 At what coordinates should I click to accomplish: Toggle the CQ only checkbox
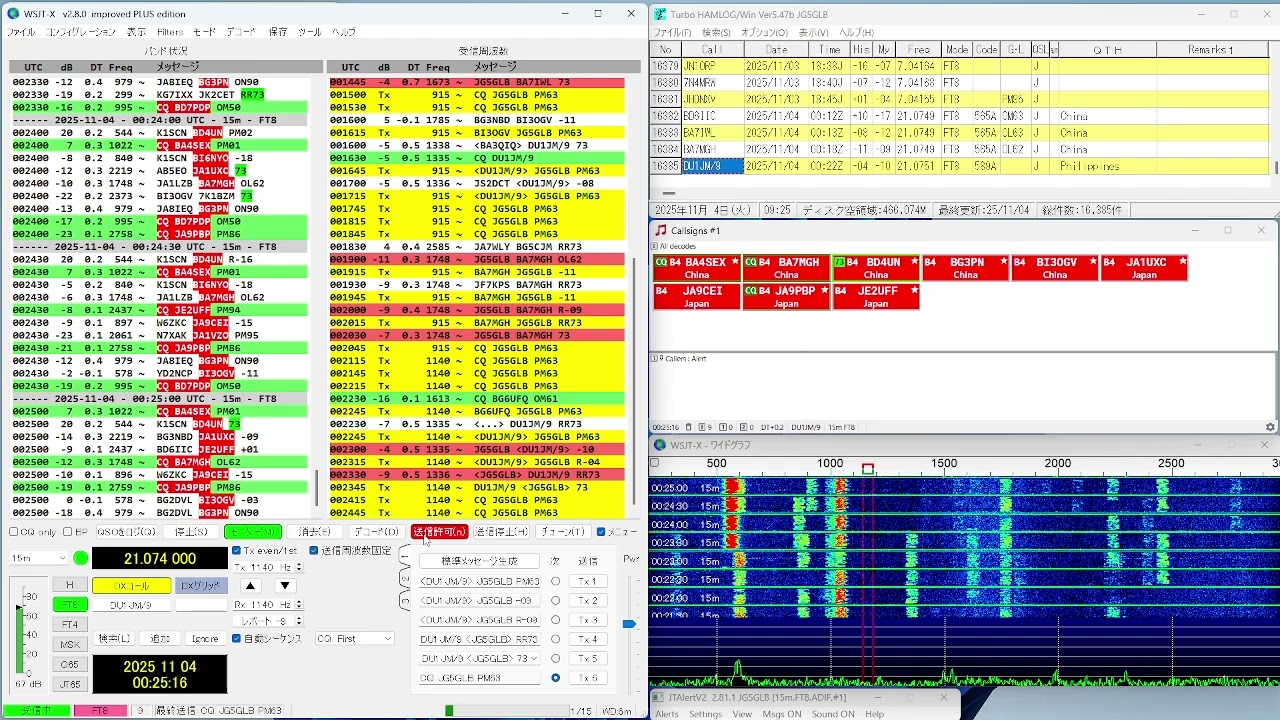[15, 532]
